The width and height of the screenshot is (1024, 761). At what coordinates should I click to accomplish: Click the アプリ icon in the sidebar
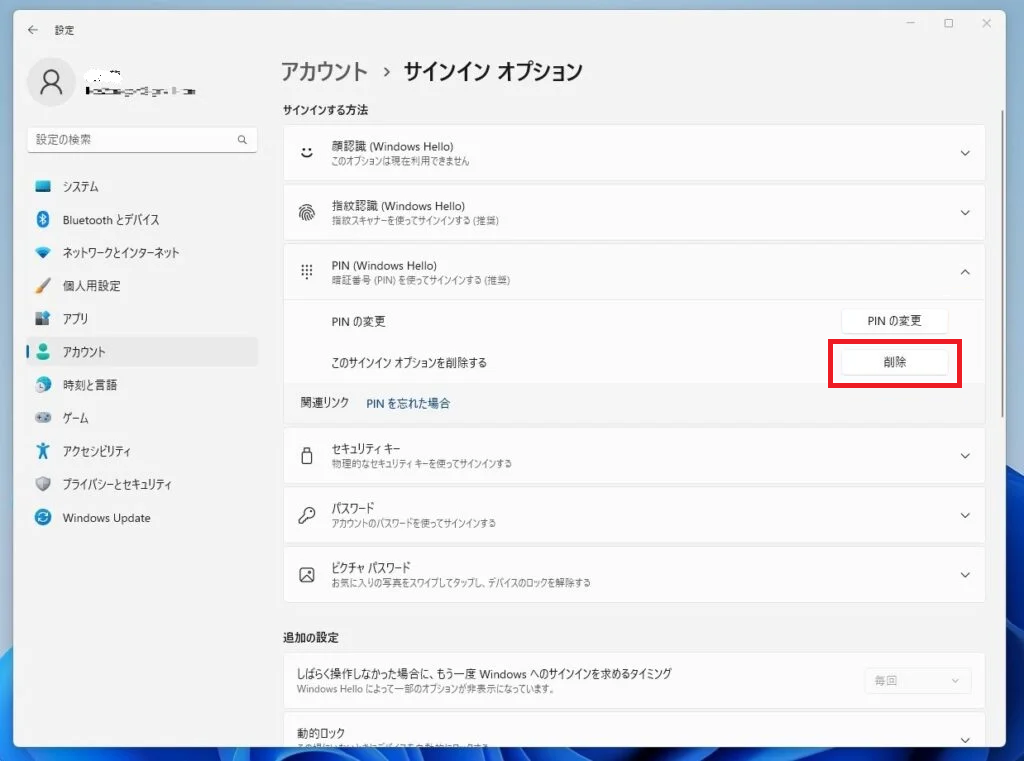point(43,319)
